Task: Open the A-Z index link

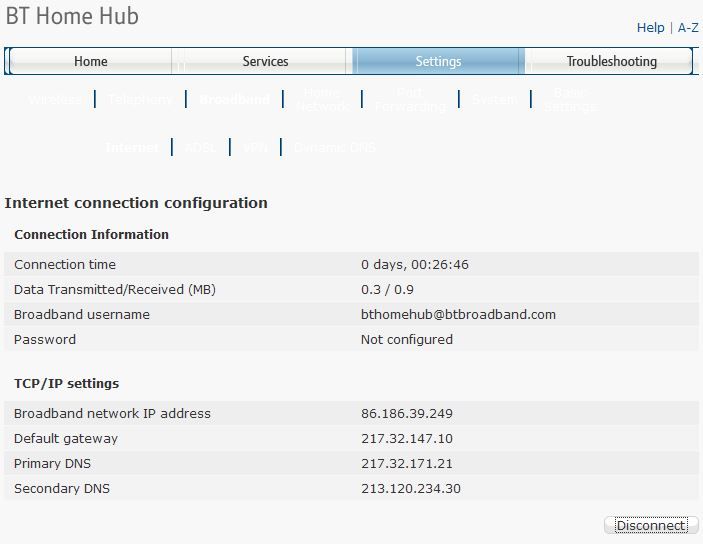Action: point(688,28)
